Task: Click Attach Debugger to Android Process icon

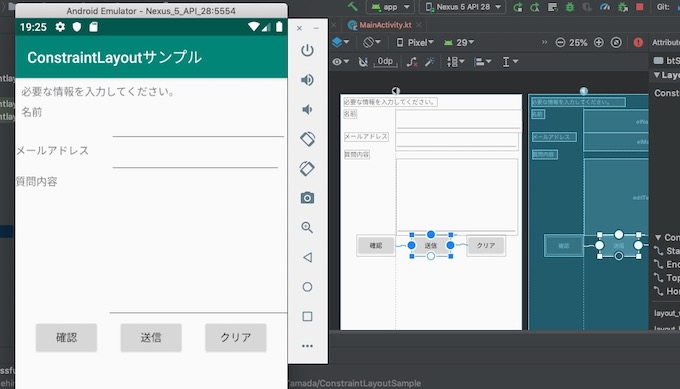Action: point(623,7)
